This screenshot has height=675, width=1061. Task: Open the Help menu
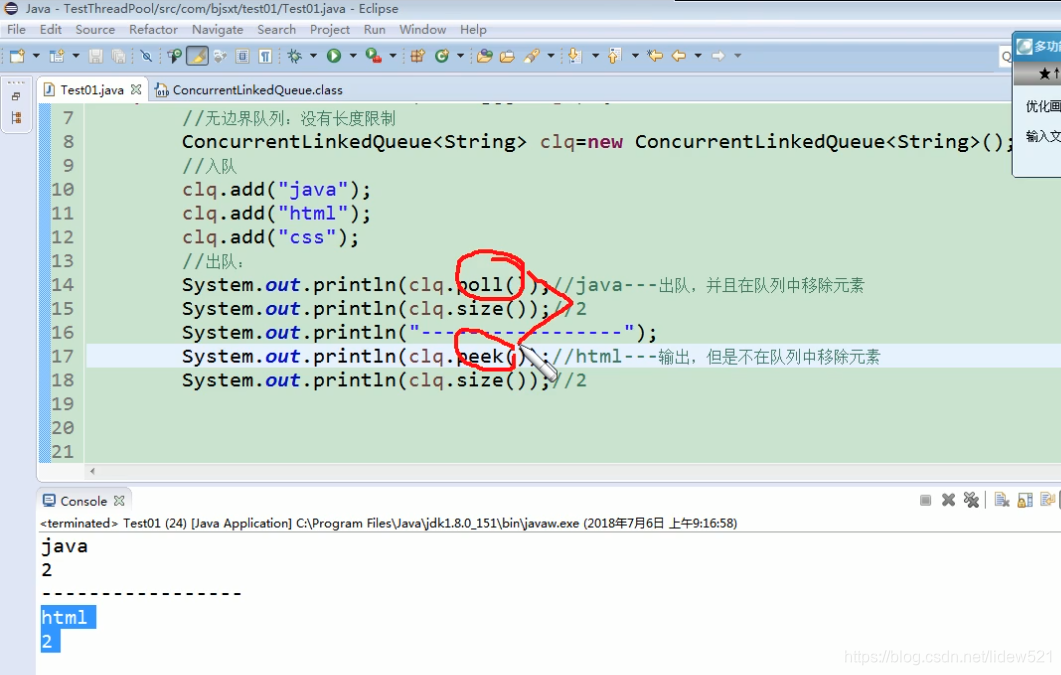tap(473, 30)
